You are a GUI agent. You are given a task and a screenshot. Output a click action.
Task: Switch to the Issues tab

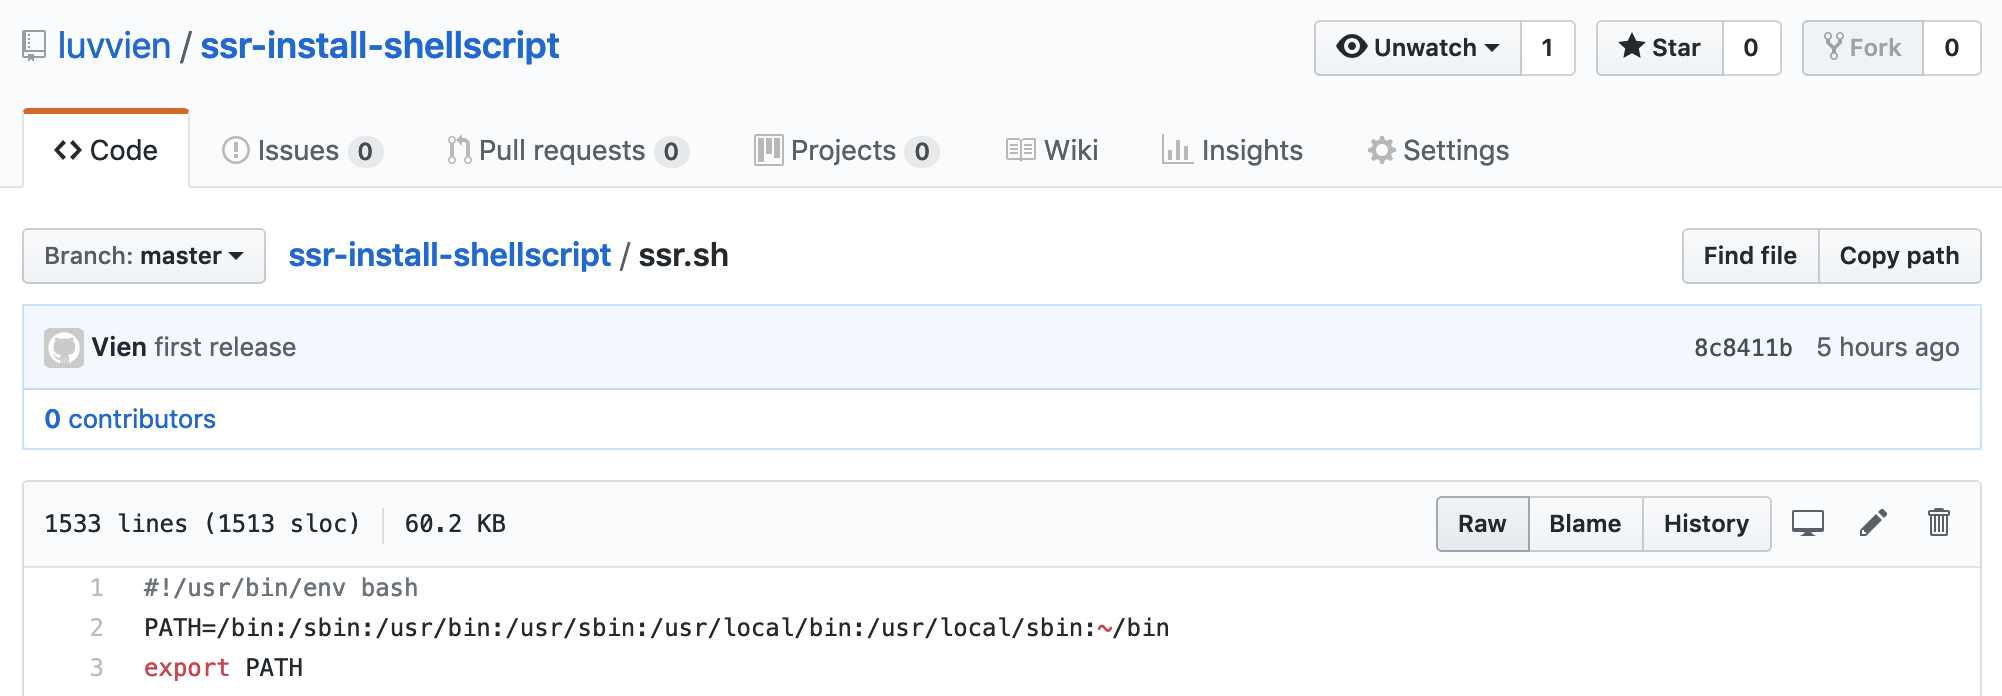(302, 150)
